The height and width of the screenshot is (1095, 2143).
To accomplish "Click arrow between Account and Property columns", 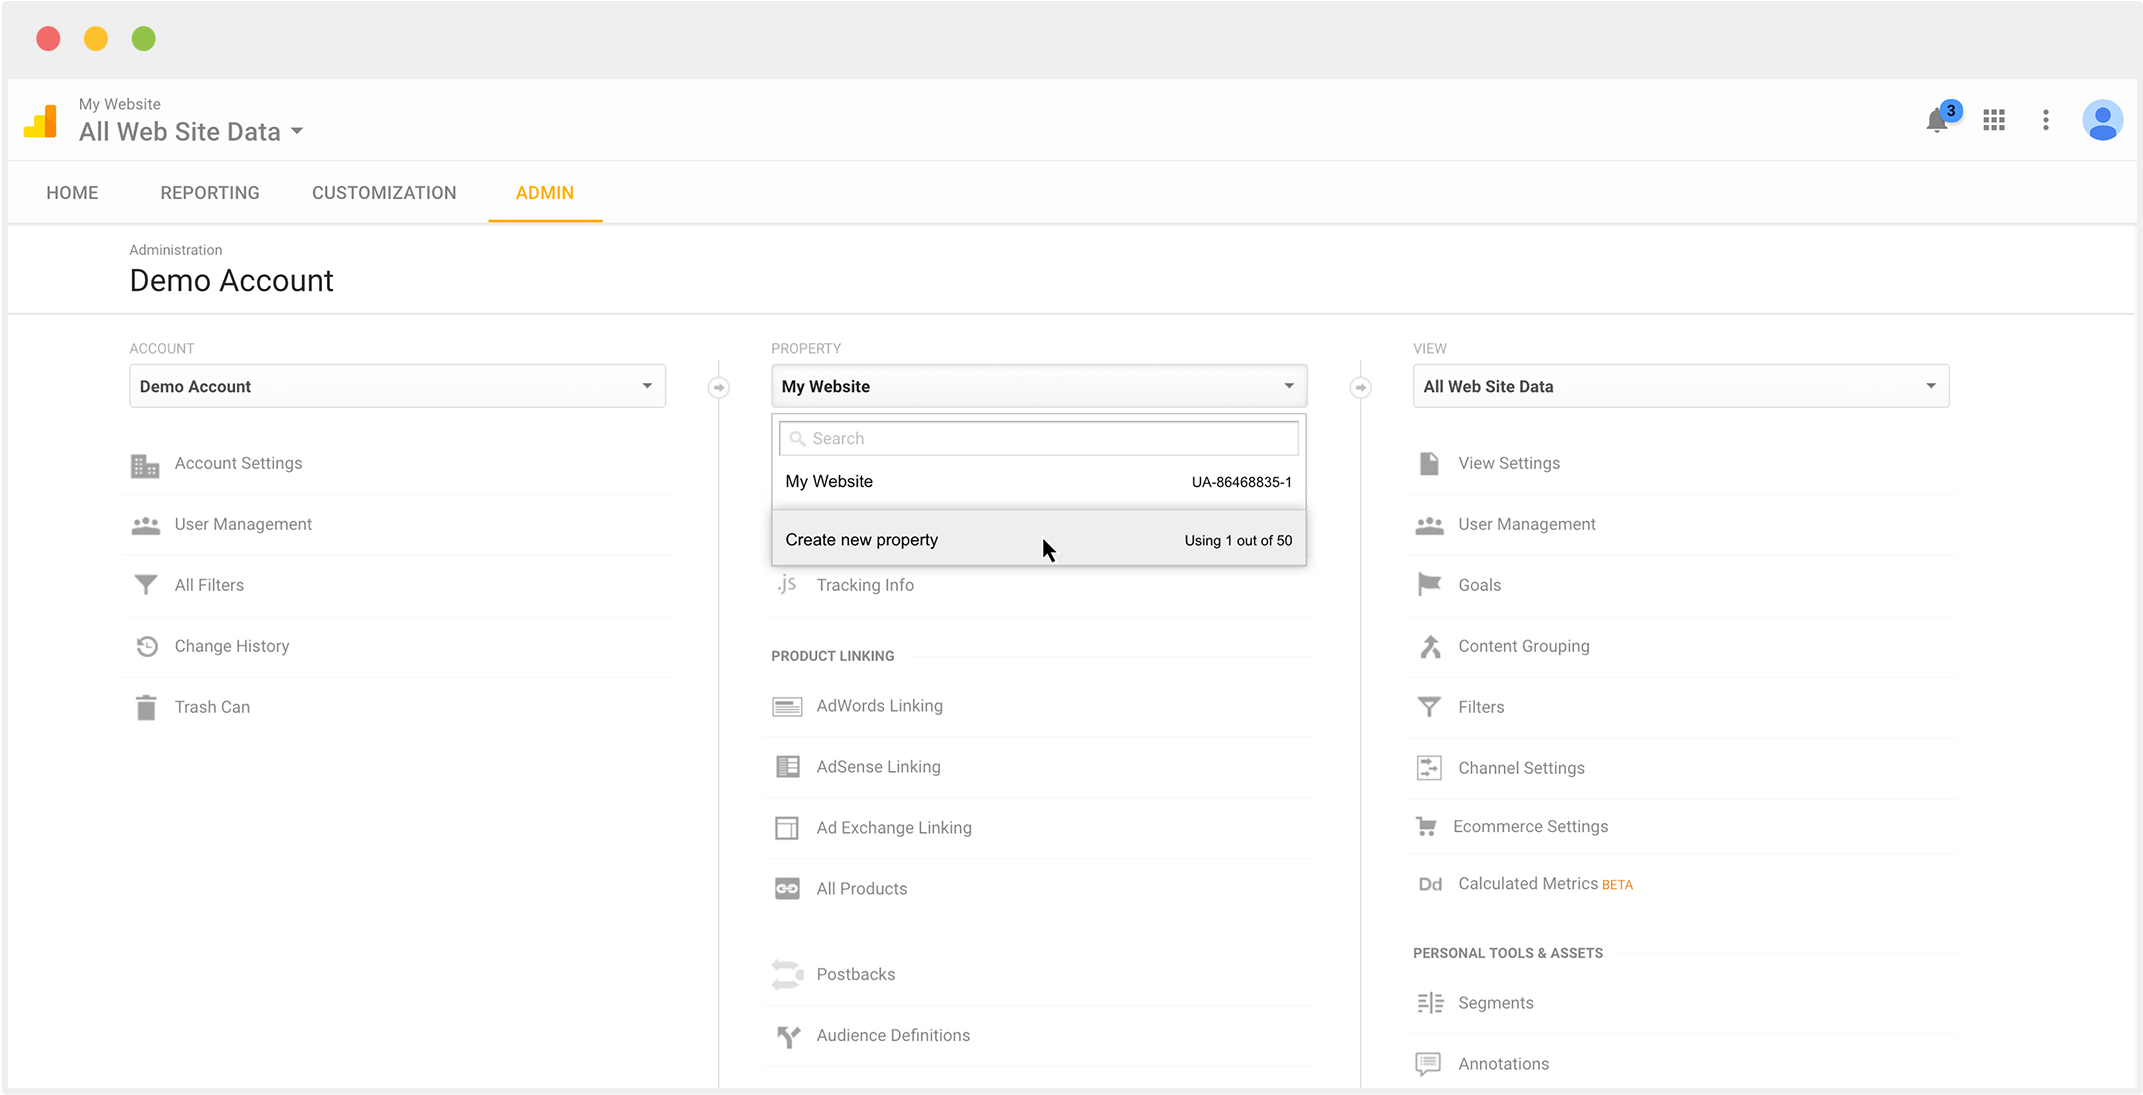I will click(x=718, y=387).
